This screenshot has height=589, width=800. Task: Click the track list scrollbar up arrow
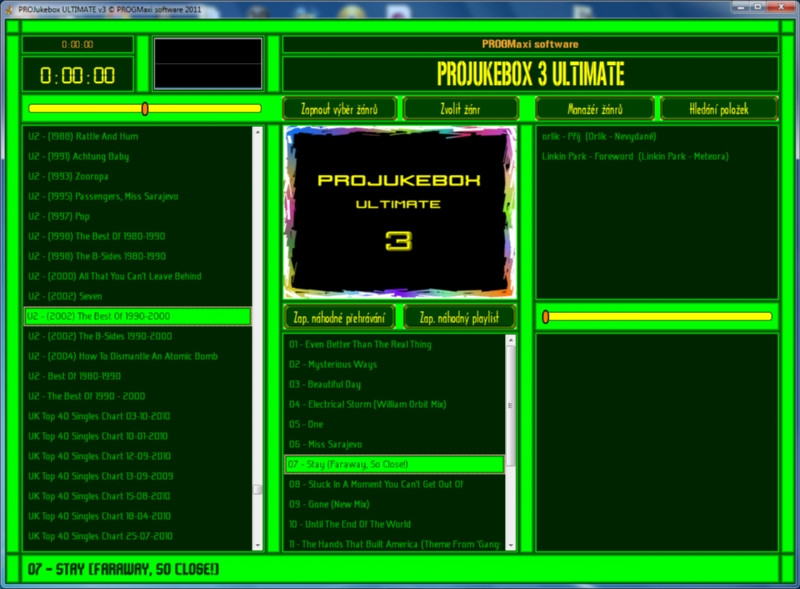coord(511,339)
